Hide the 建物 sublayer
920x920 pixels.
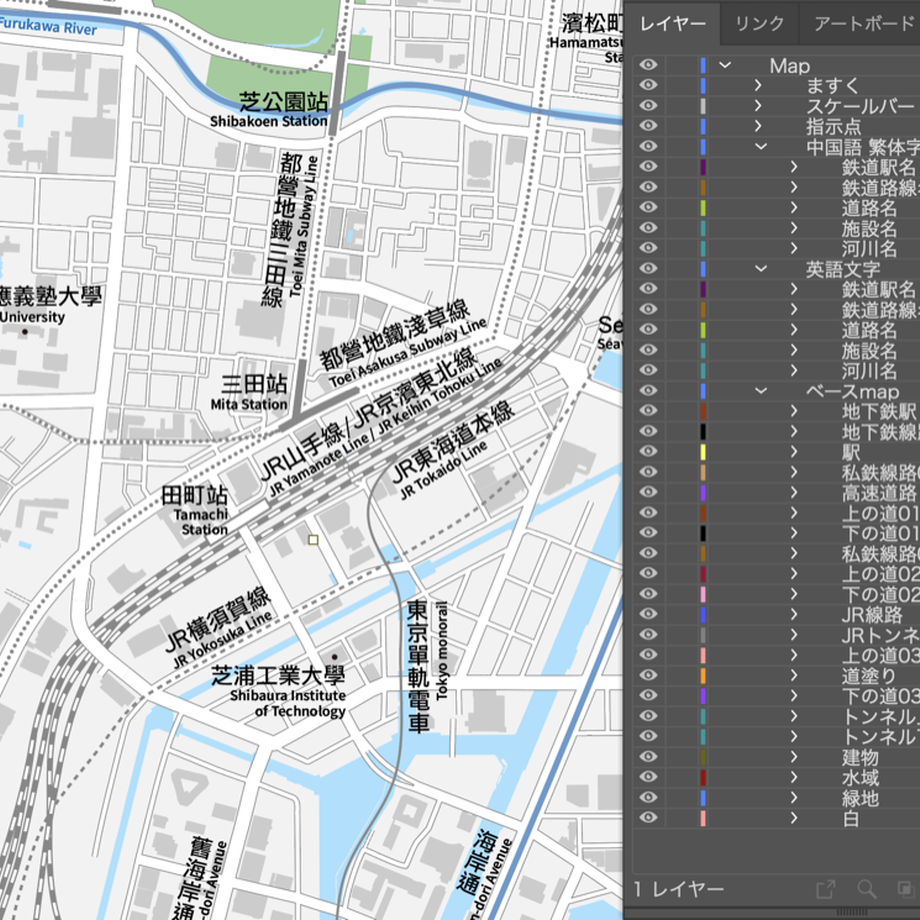(x=648, y=756)
